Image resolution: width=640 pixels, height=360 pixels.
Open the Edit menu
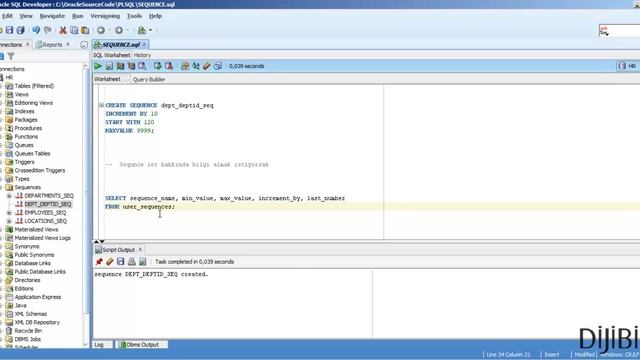click(x=7, y=16)
